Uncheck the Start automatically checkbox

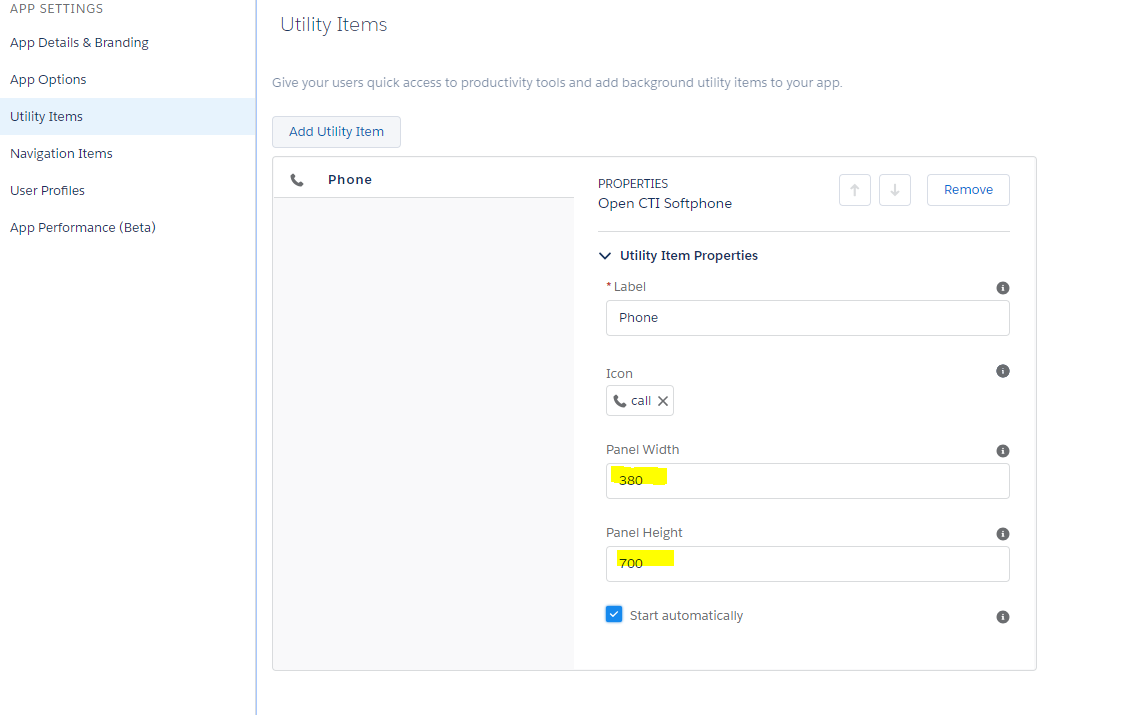[x=614, y=614]
